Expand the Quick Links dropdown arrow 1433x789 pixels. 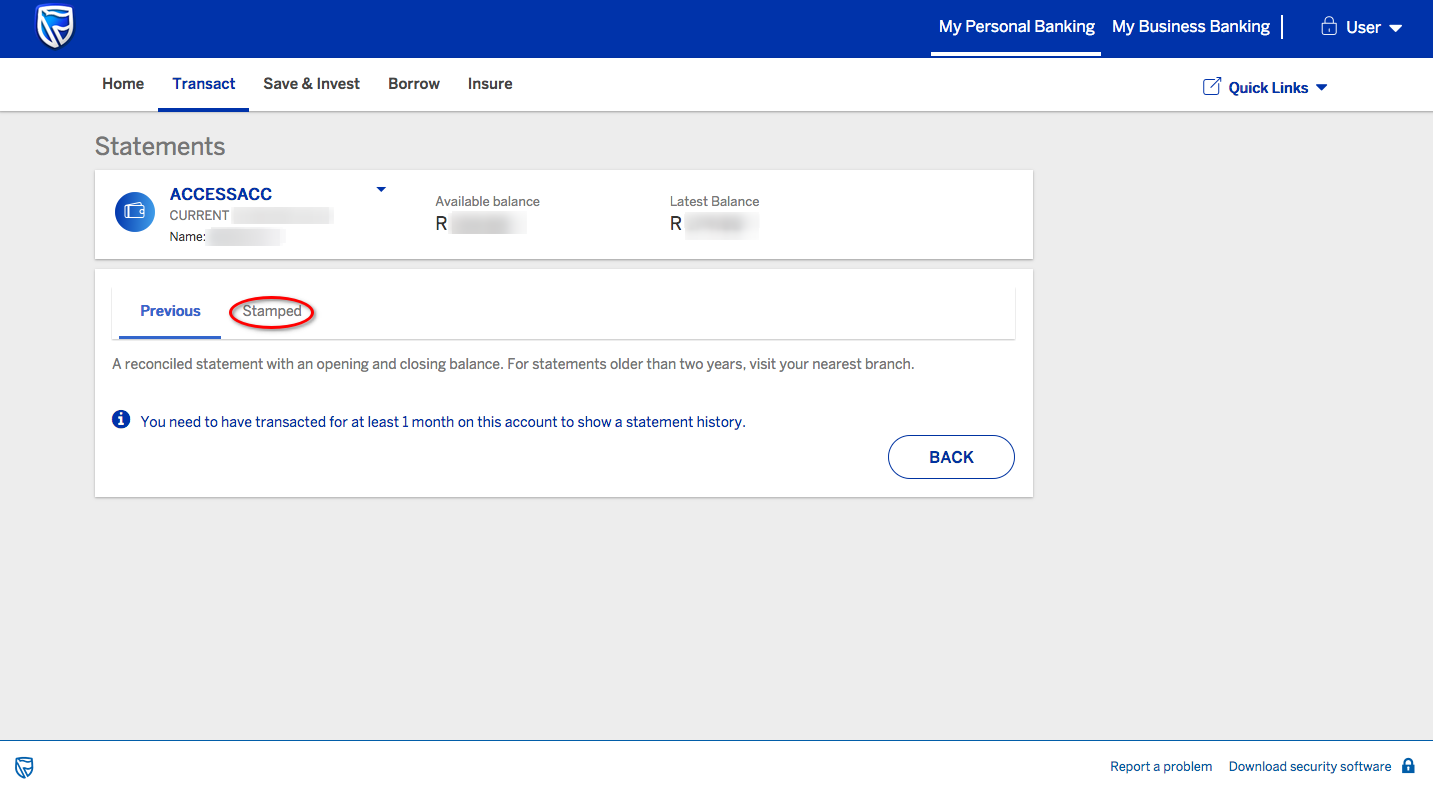tap(1321, 88)
